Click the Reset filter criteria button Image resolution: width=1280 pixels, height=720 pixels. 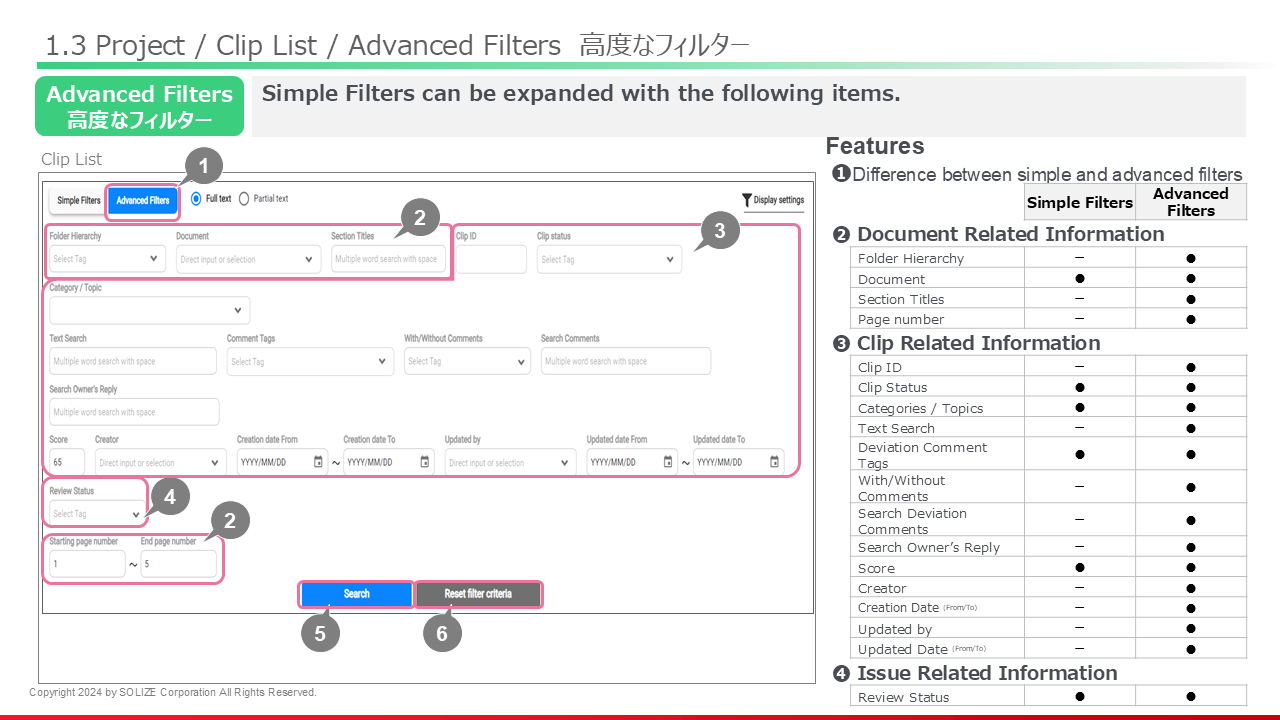pos(478,594)
